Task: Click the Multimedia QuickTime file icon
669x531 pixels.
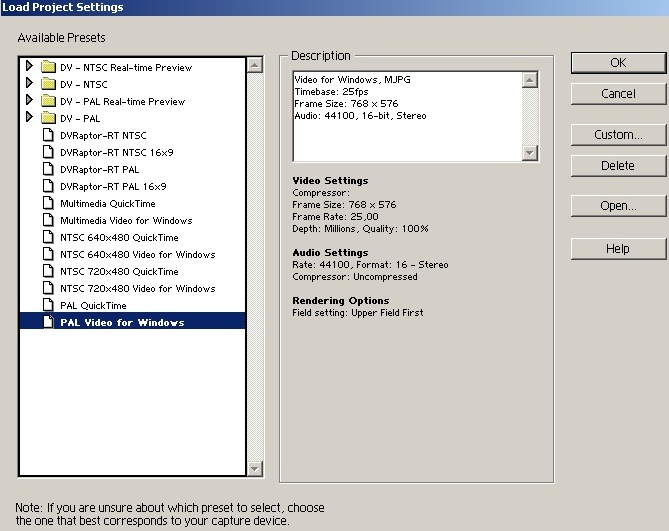Action: 49,203
